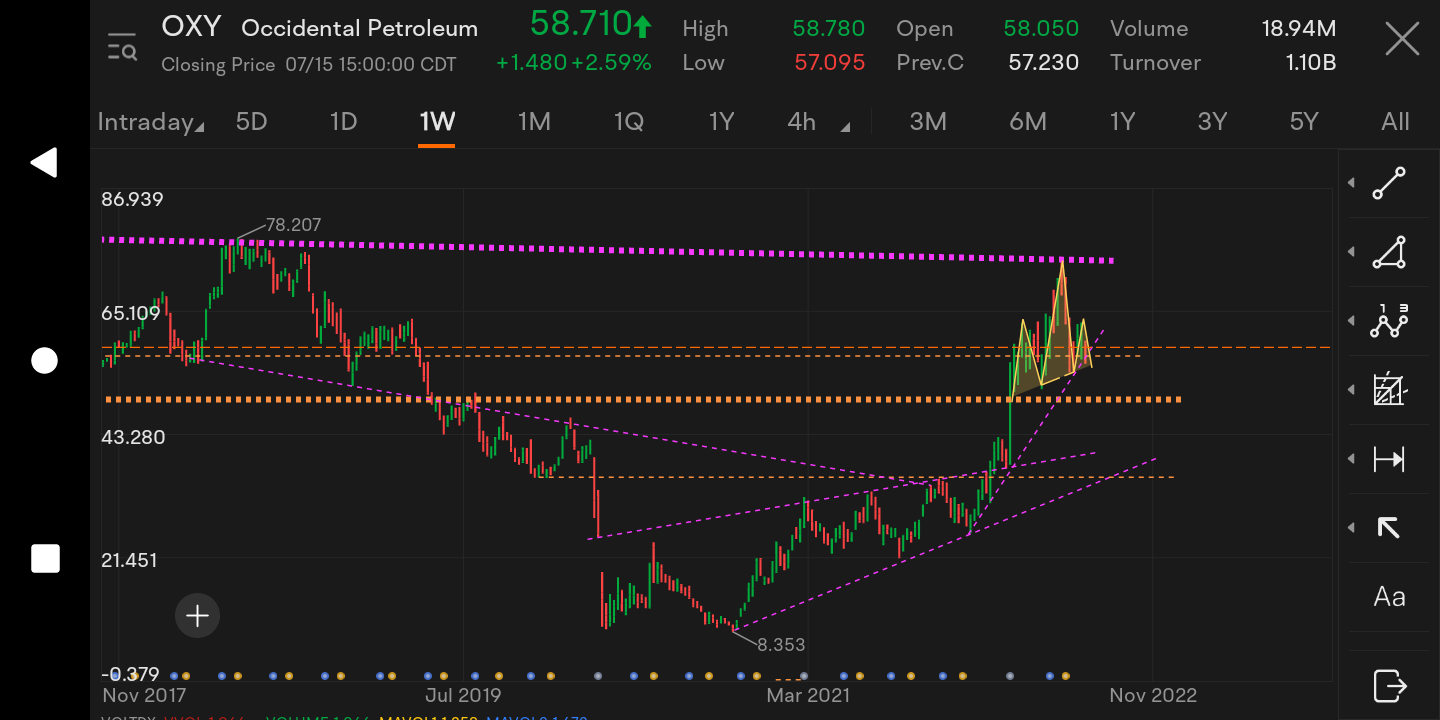Screen dimensions: 1440x720
Task: Open the 4h interval dropdown
Action: pyautogui.click(x=819, y=122)
